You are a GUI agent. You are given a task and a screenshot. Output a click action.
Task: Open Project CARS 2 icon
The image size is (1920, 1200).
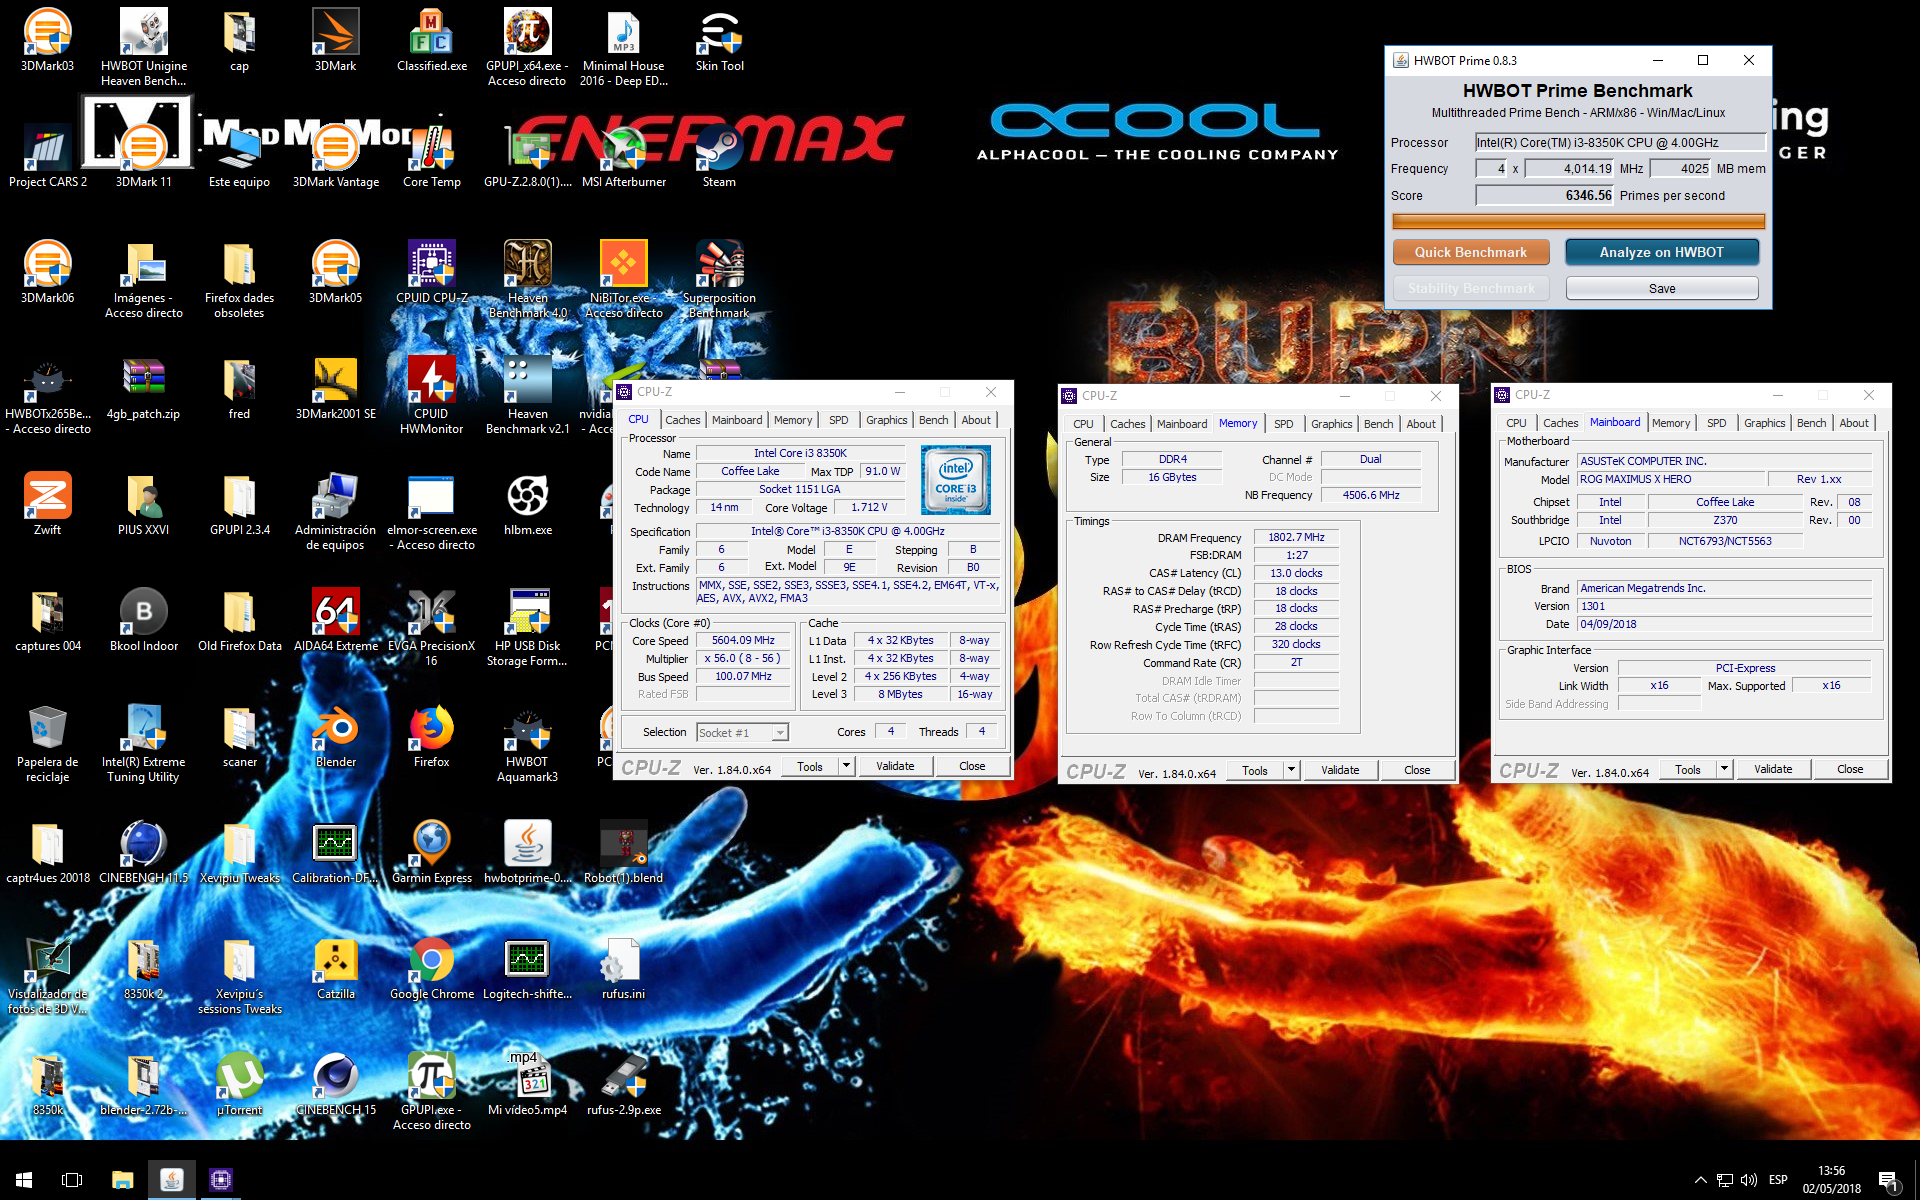click(47, 156)
